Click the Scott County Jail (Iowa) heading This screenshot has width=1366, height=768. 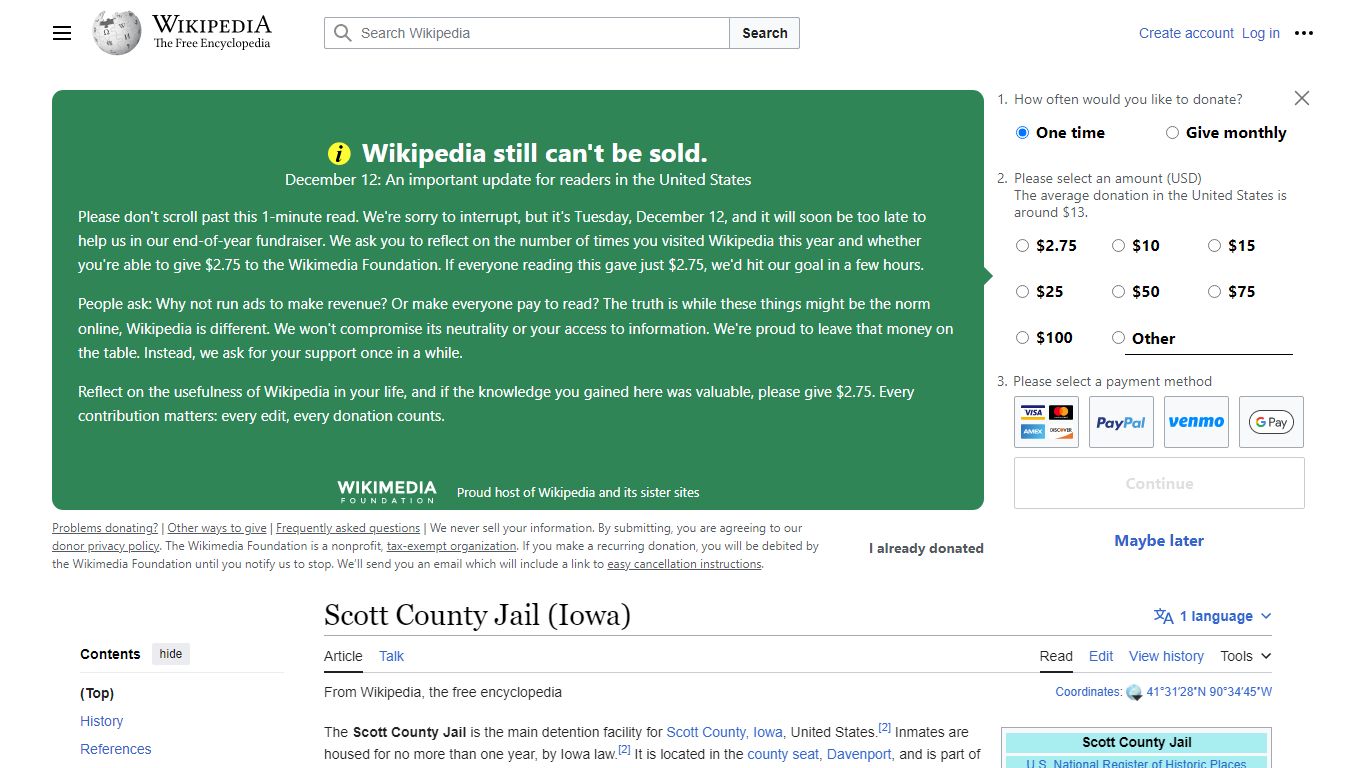[x=477, y=615]
